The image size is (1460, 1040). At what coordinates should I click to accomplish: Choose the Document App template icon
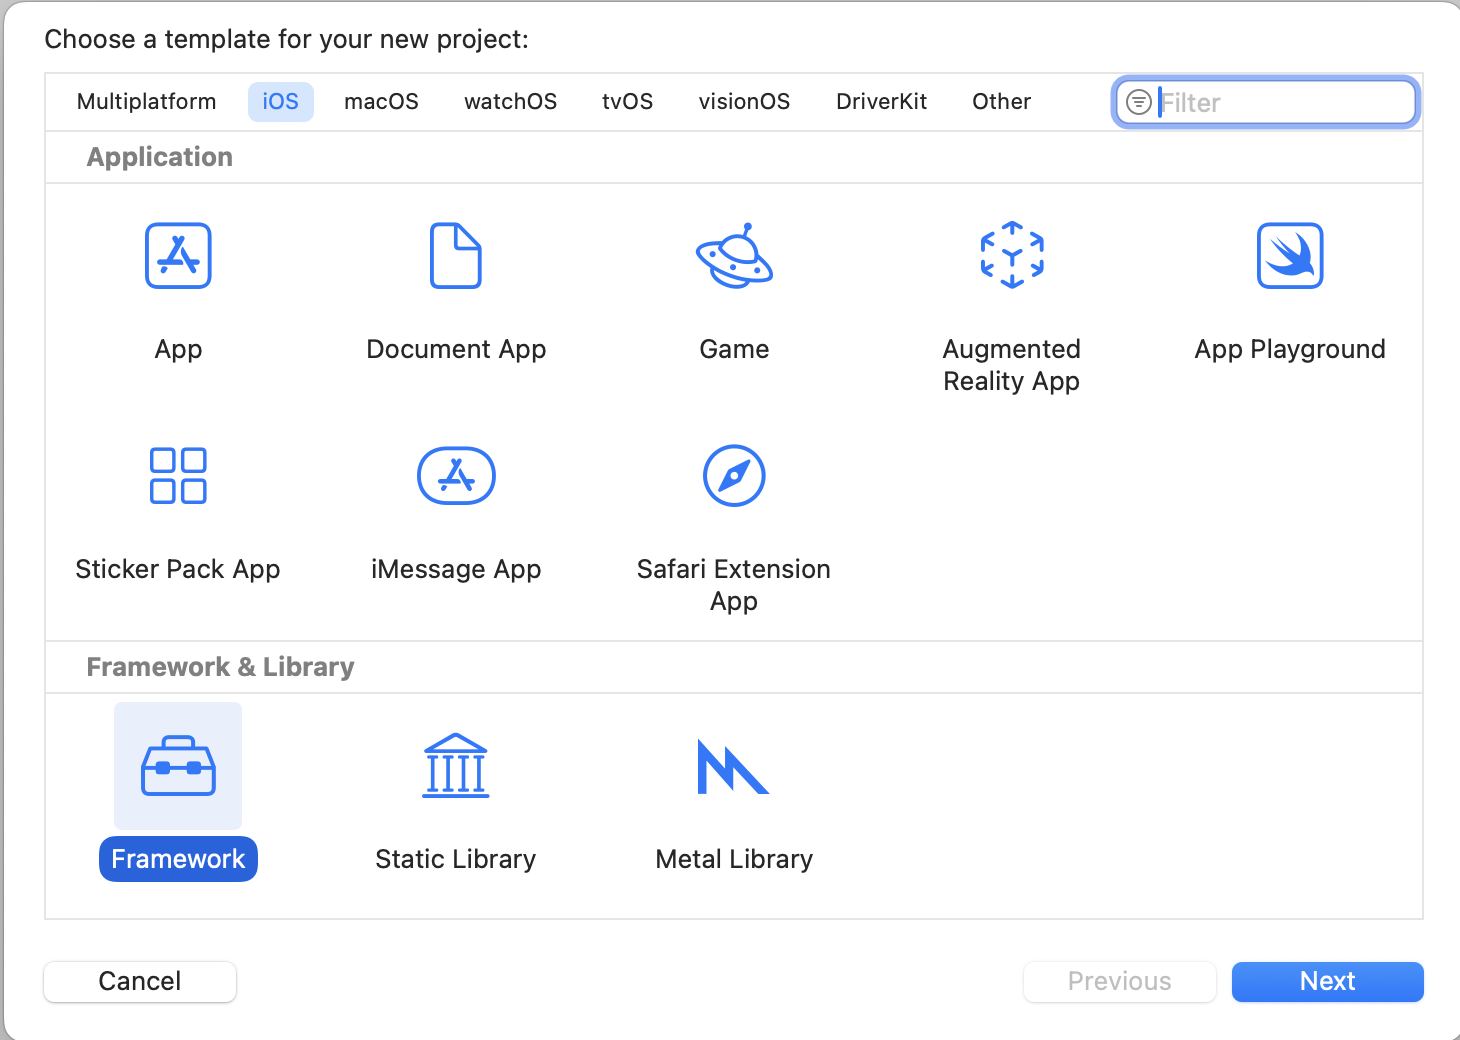click(456, 256)
